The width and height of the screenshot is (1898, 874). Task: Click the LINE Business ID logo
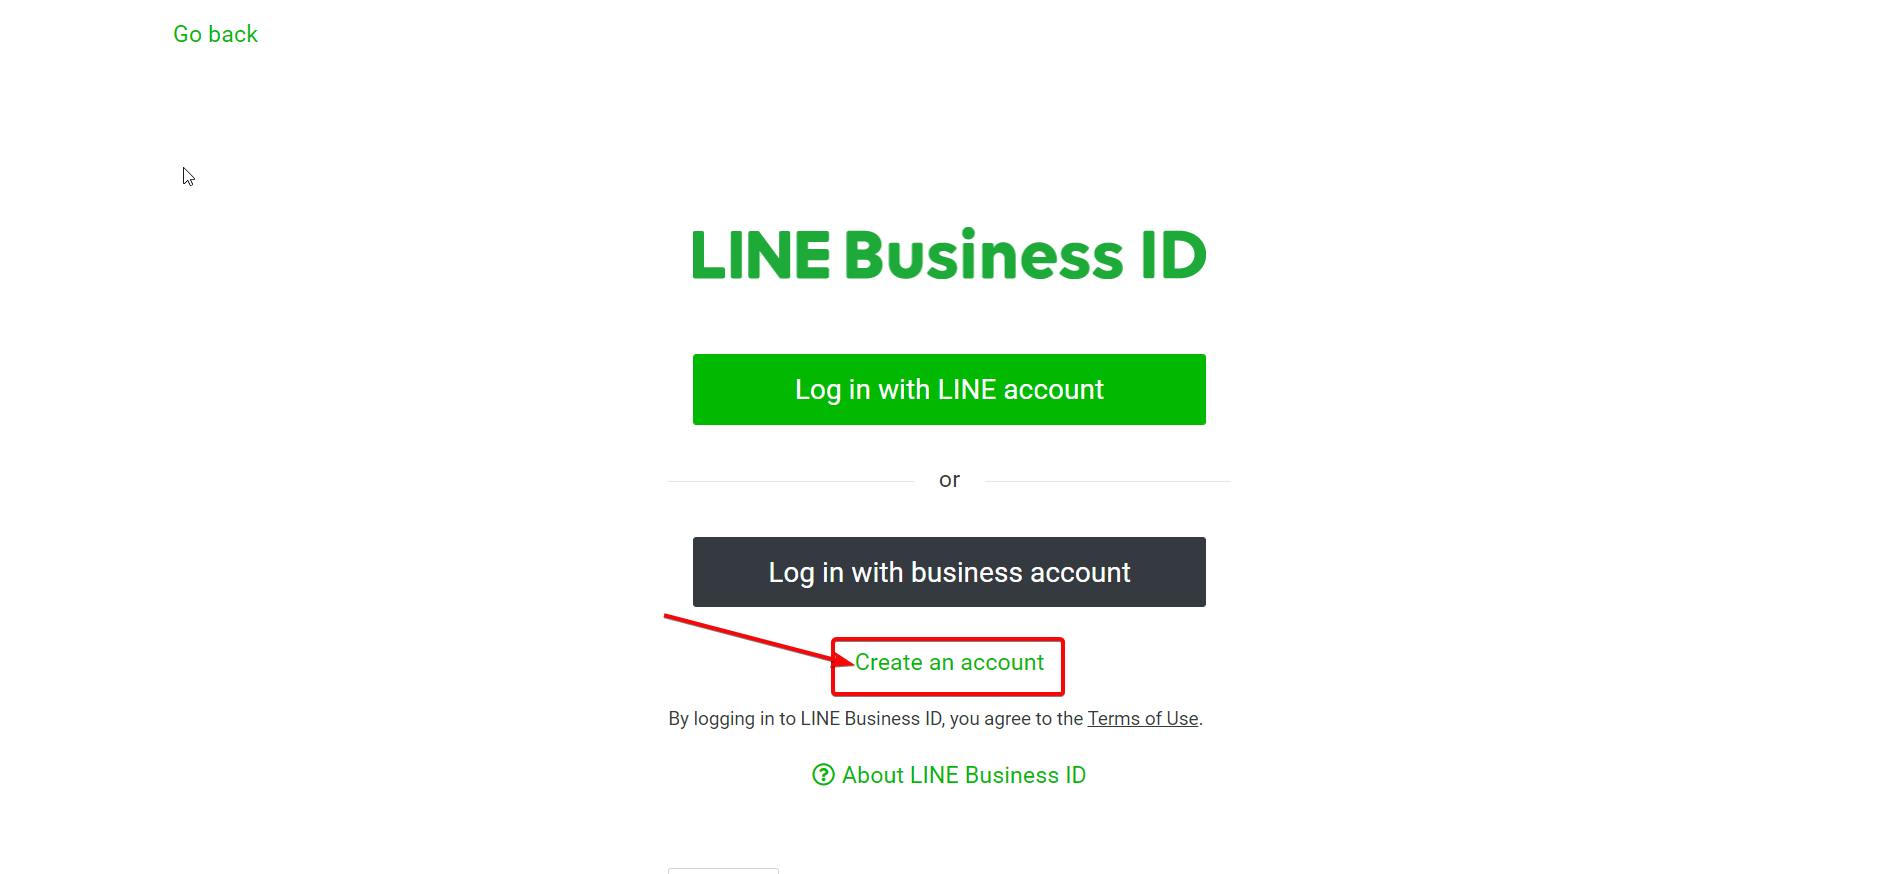(949, 255)
